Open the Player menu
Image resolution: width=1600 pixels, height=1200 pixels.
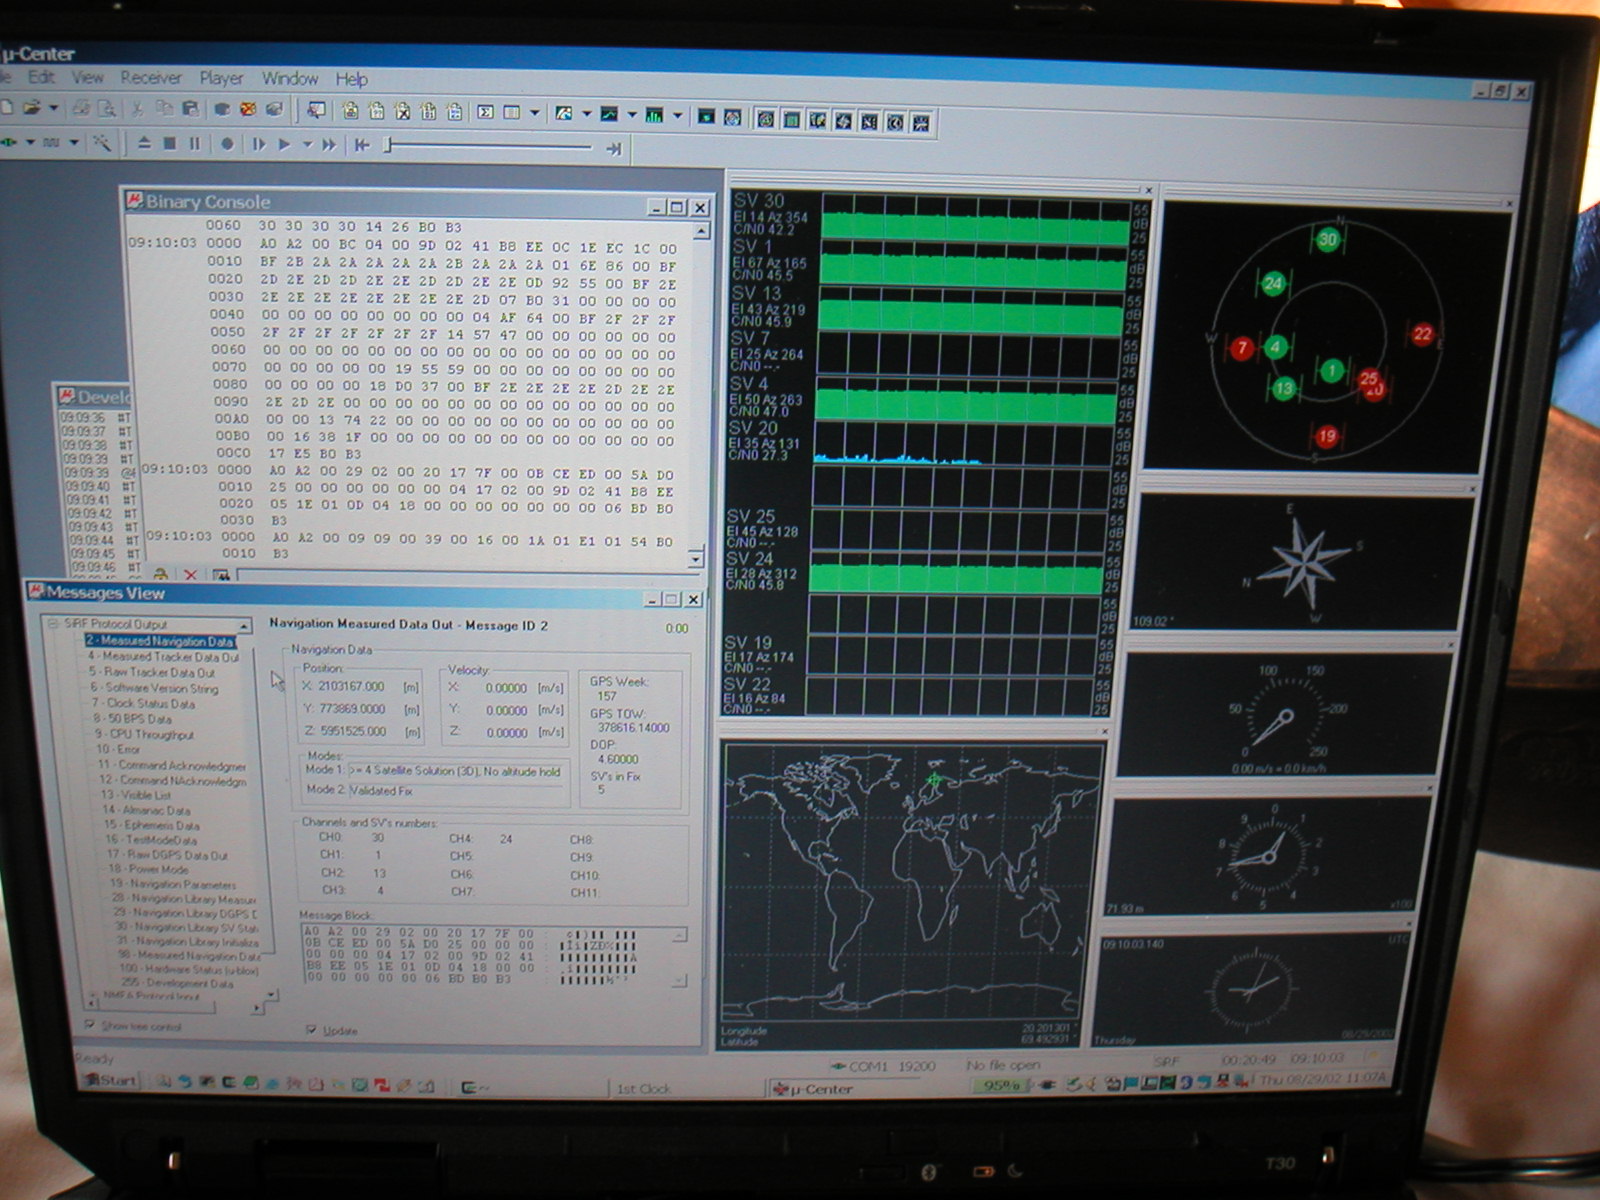pyautogui.click(x=221, y=78)
